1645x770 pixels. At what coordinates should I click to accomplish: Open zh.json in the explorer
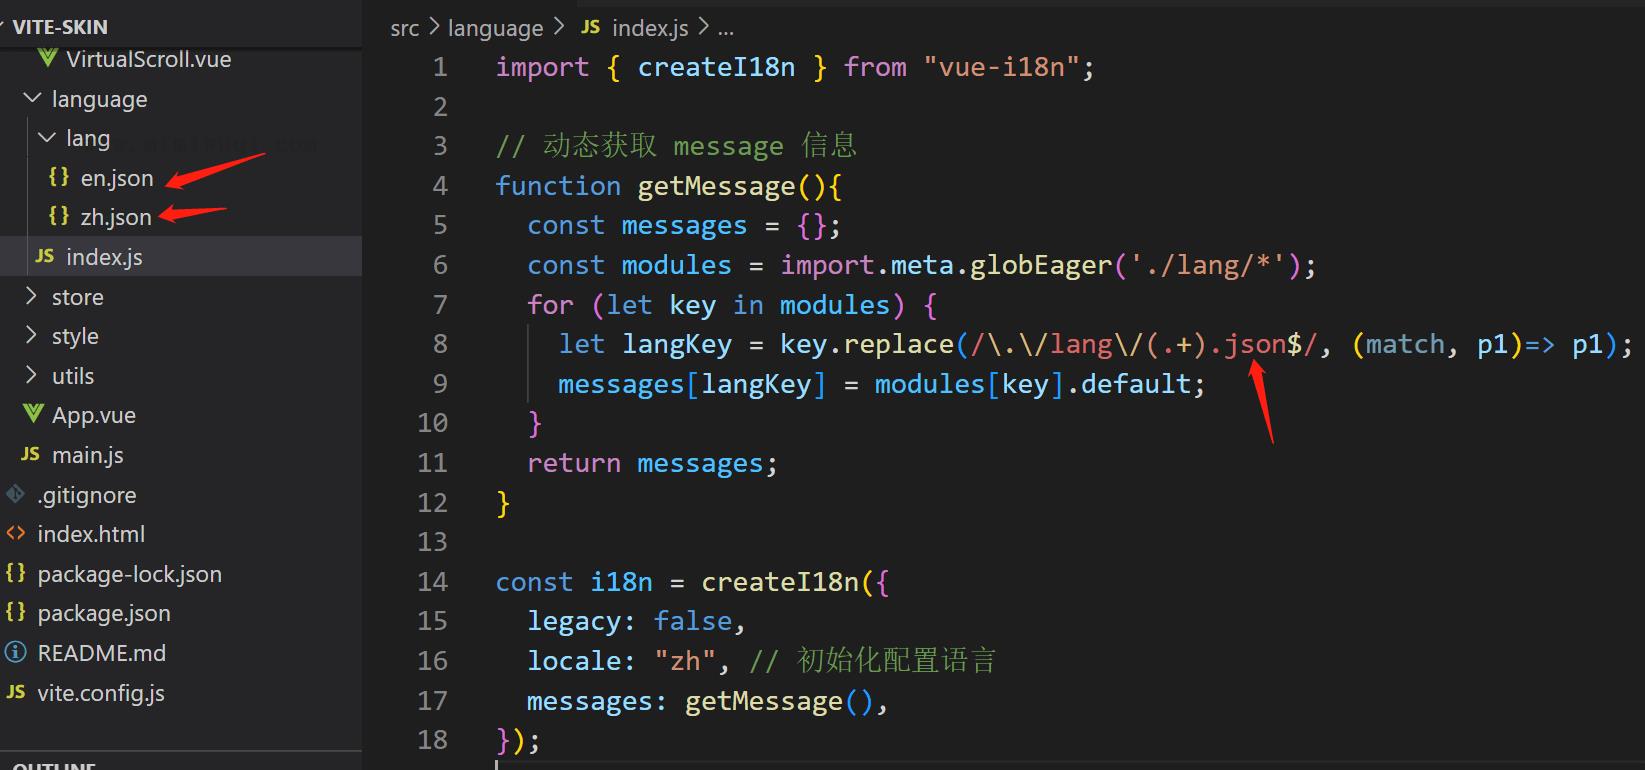tap(116, 217)
